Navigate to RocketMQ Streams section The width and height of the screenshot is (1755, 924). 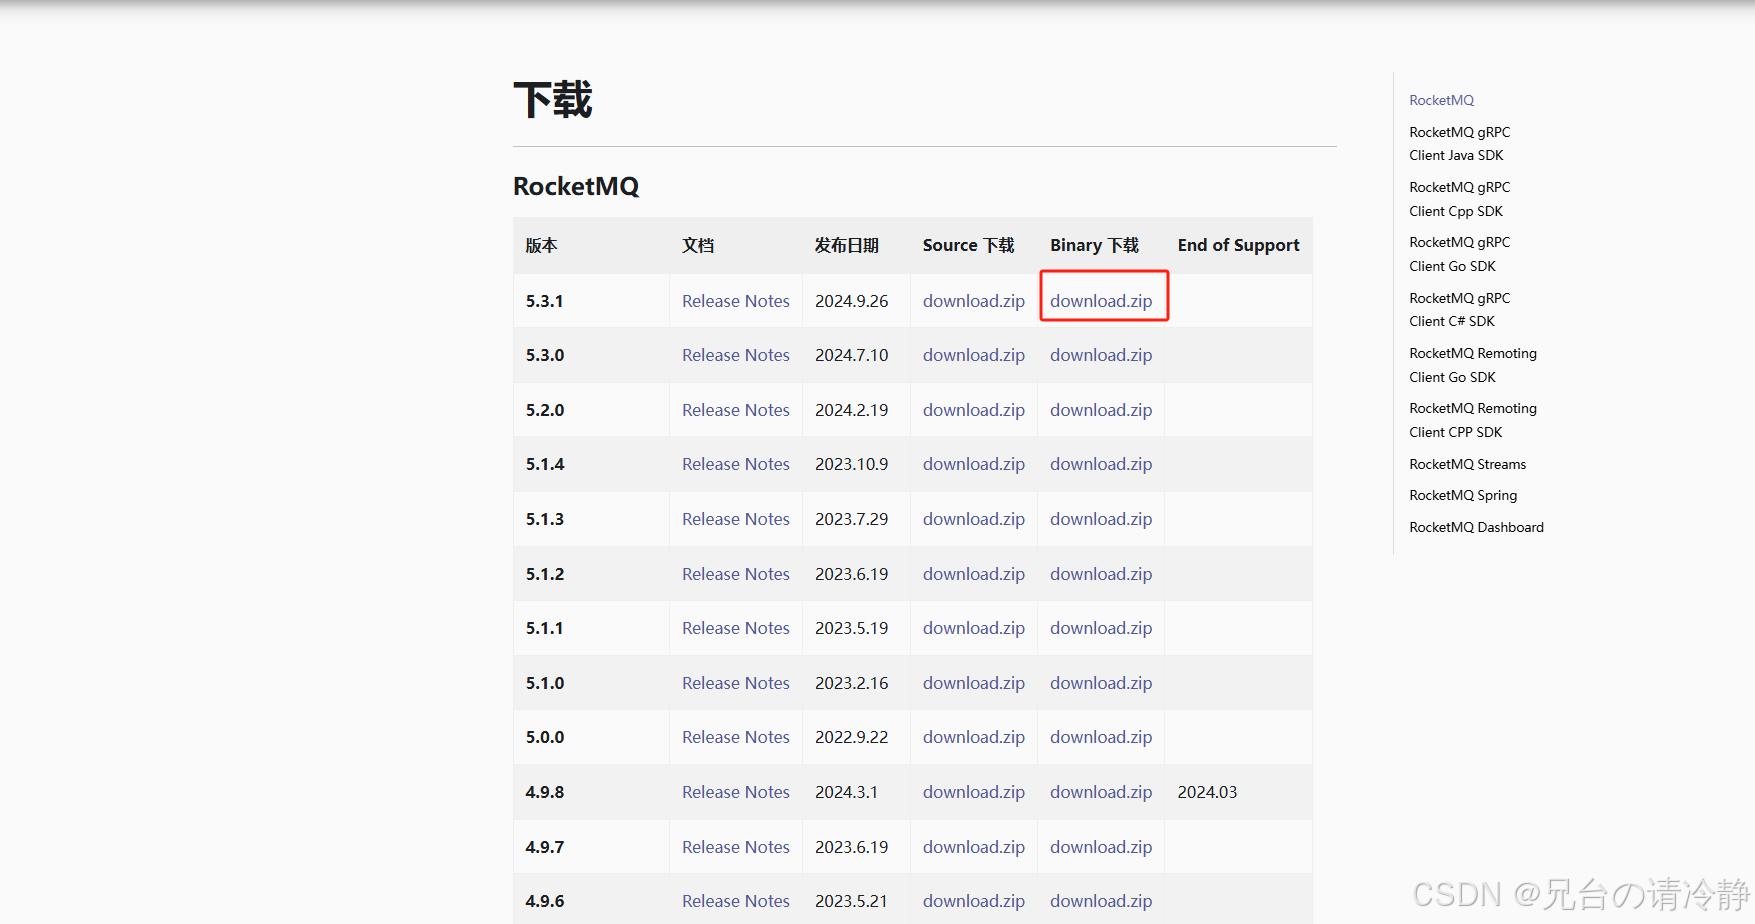tap(1467, 464)
